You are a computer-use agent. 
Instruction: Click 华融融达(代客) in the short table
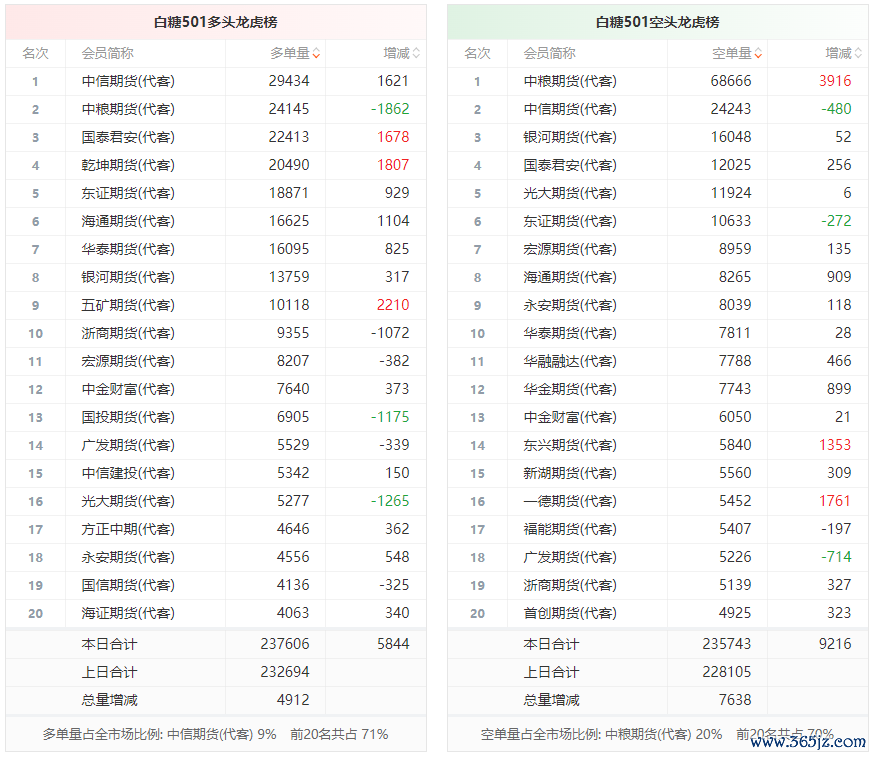click(x=570, y=361)
